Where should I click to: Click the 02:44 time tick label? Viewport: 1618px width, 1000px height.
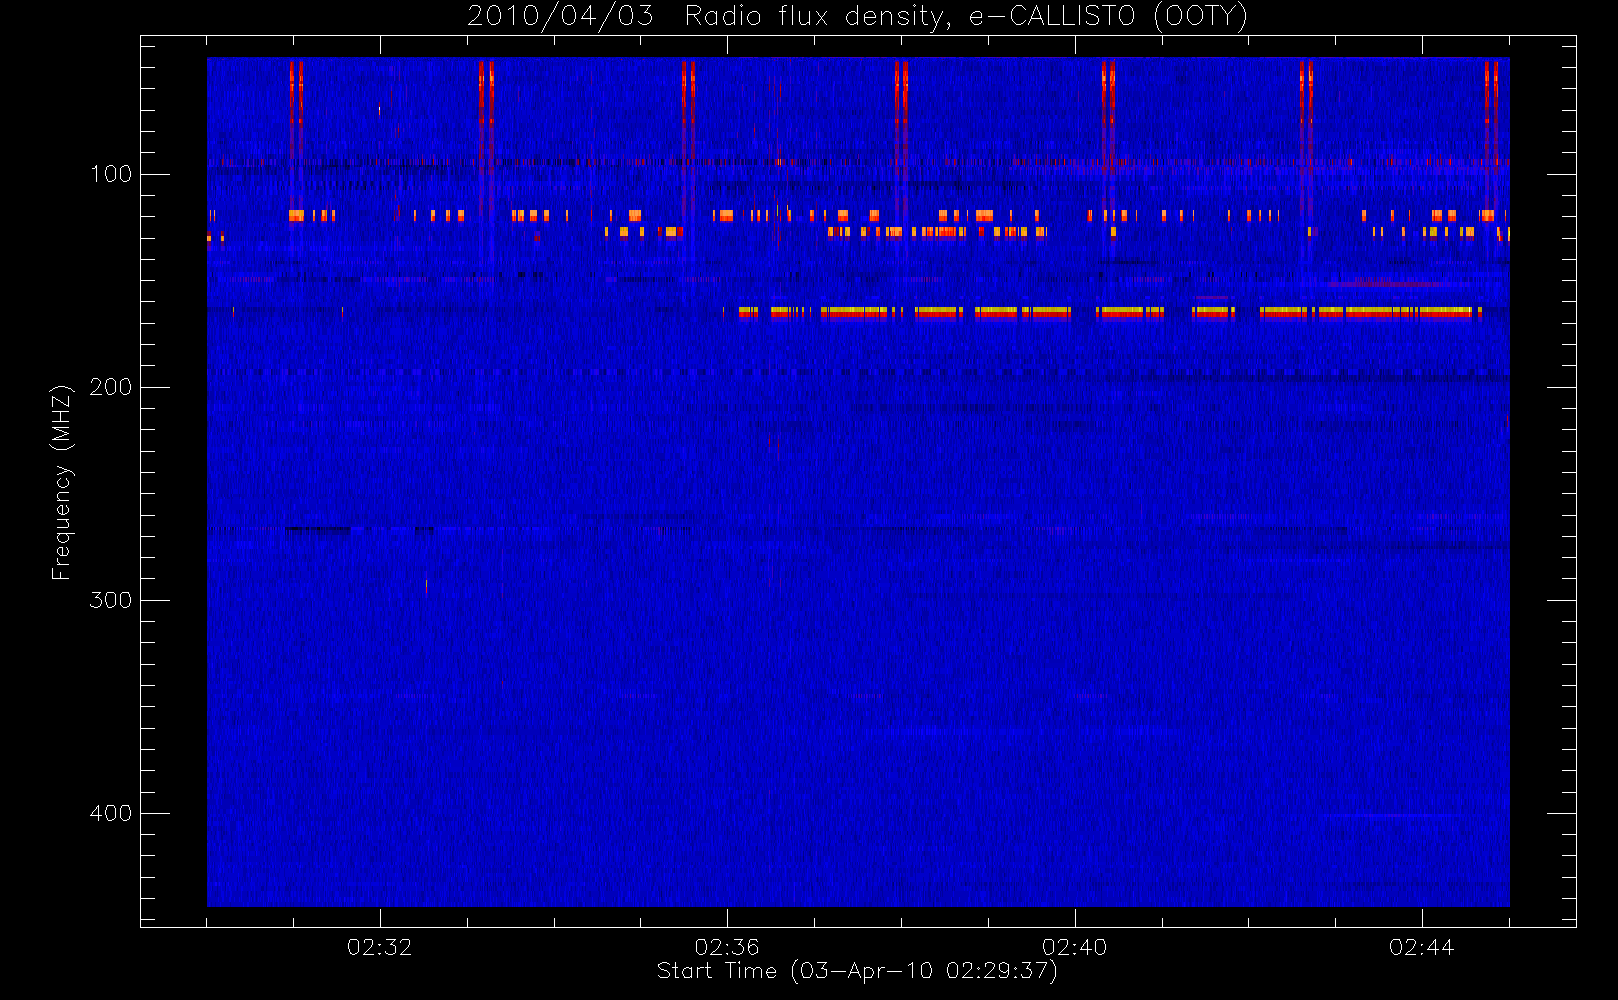click(x=1421, y=947)
